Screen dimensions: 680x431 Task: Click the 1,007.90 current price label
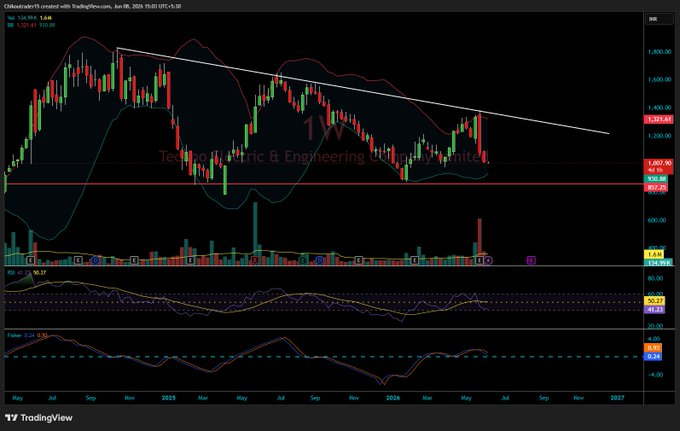659,167
